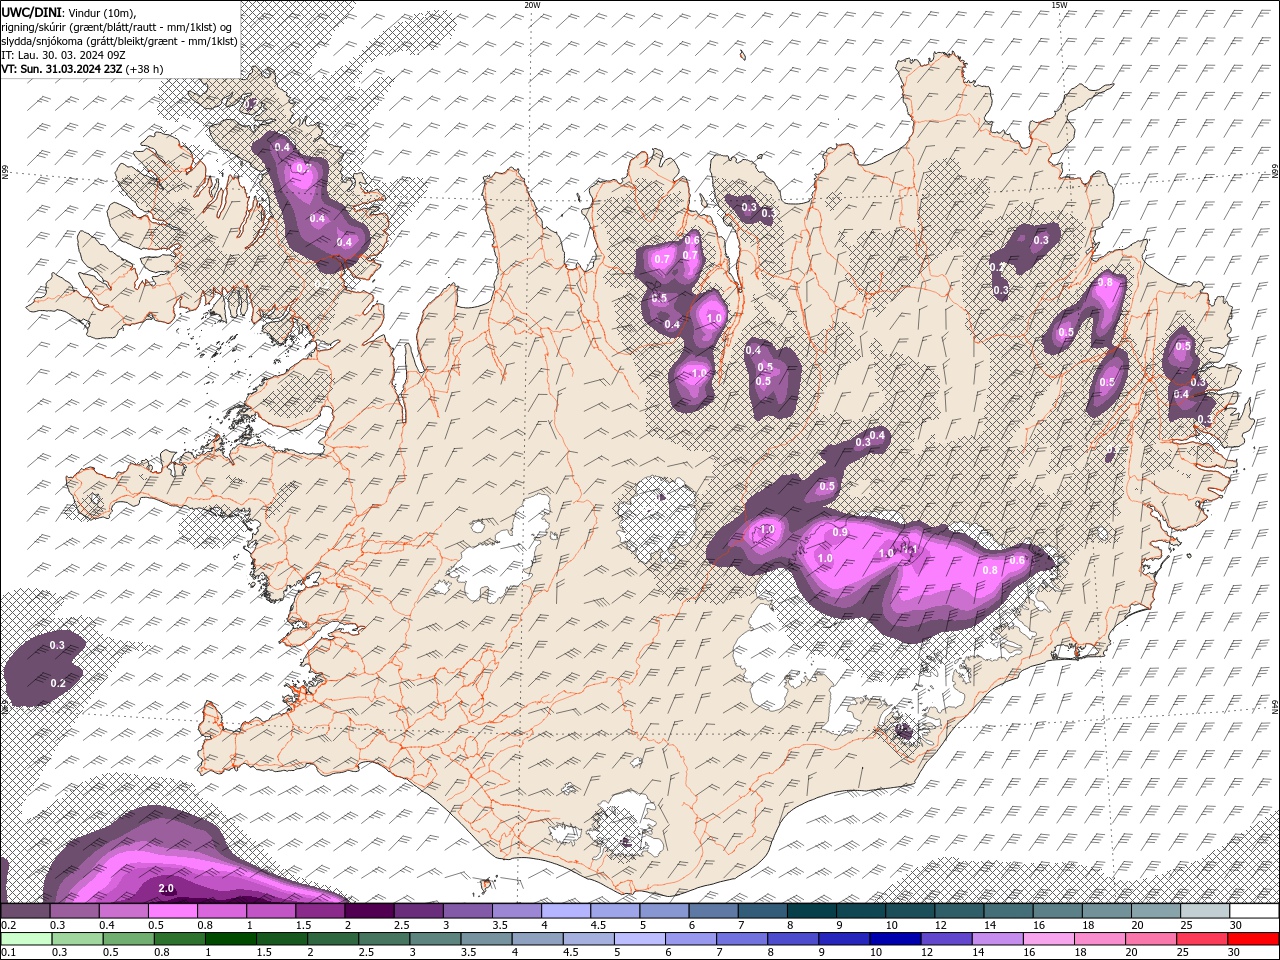Image resolution: width=1280 pixels, height=960 pixels.
Task: Pick the red 30 swatch in the rain scale
Action: pos(1254,939)
